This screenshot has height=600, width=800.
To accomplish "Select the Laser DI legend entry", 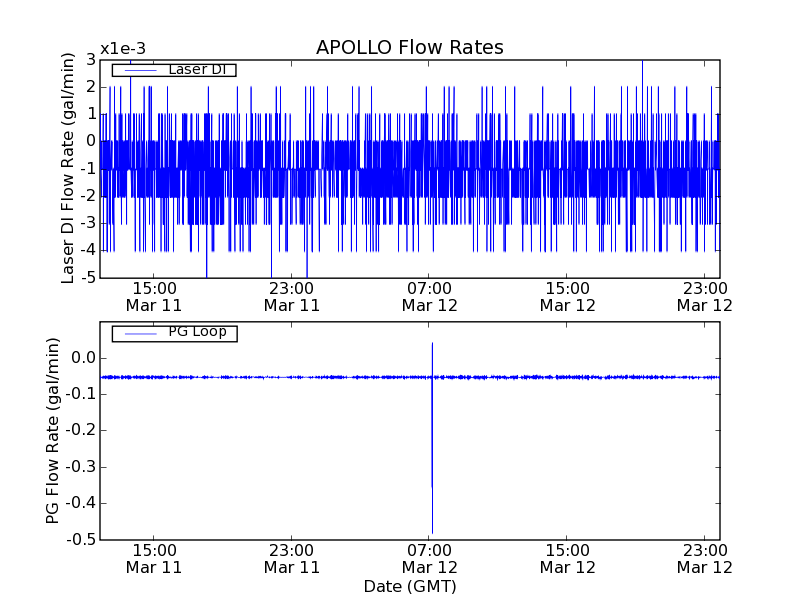I will [x=174, y=69].
